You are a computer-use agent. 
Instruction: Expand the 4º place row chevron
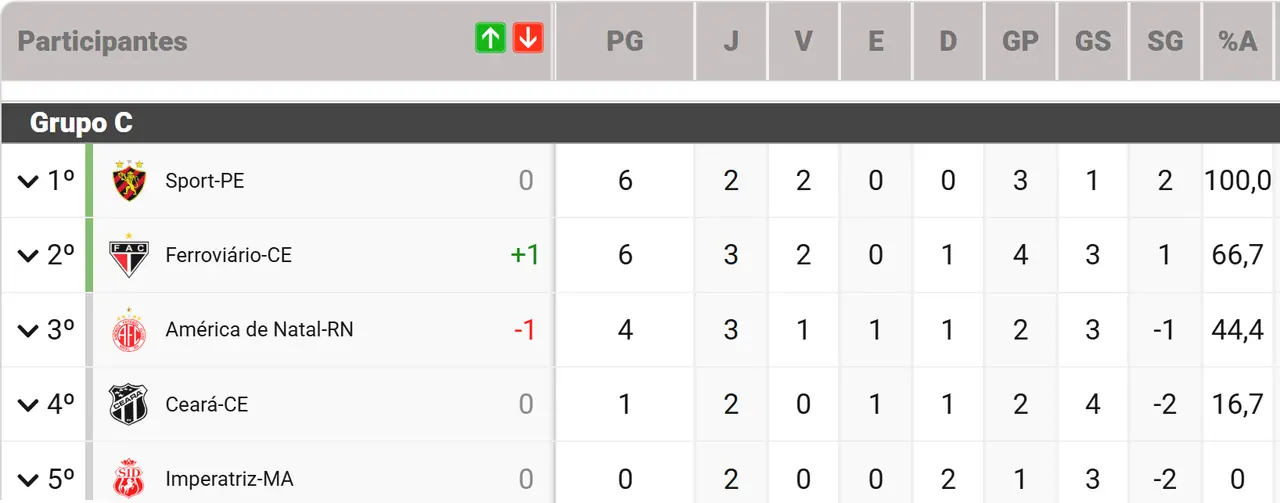coord(27,405)
